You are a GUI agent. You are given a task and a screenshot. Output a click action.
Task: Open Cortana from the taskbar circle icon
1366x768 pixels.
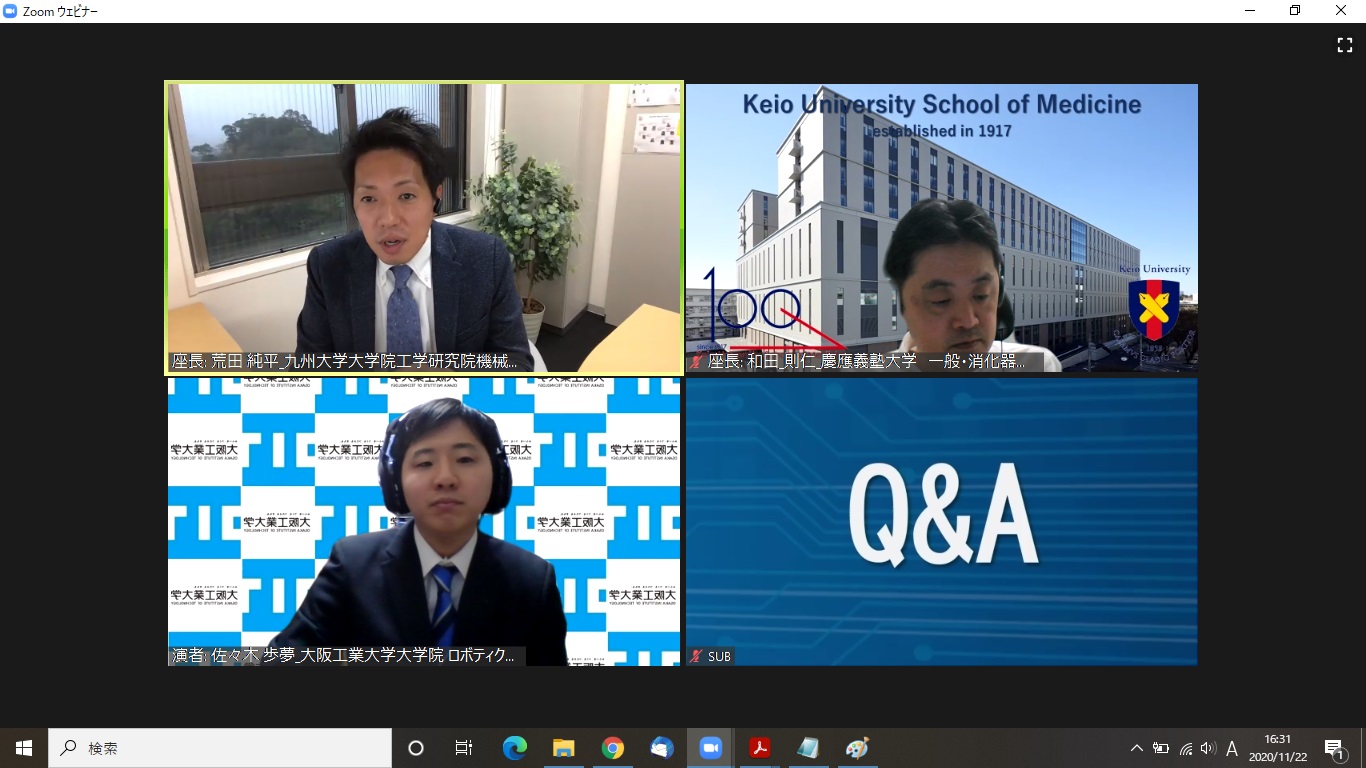(416, 748)
